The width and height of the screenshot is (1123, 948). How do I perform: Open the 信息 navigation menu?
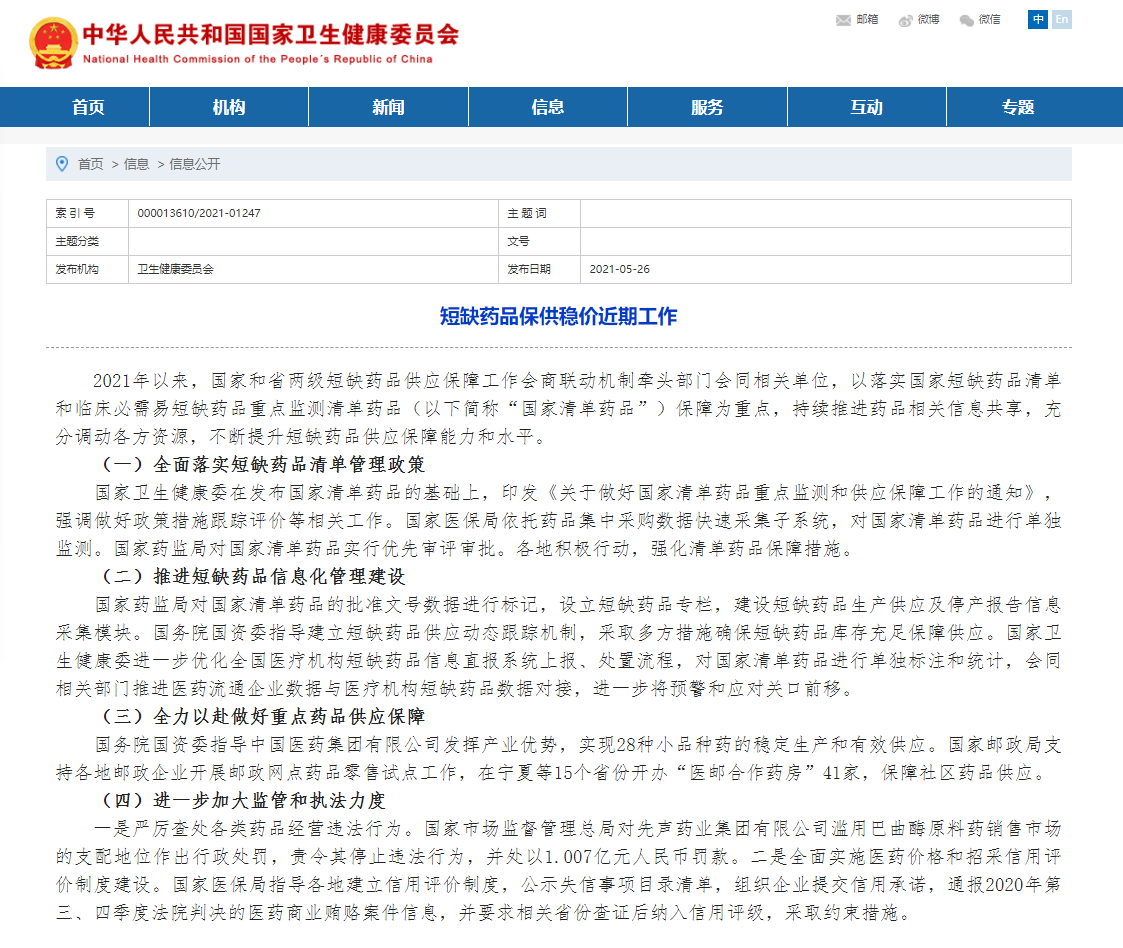(x=547, y=106)
